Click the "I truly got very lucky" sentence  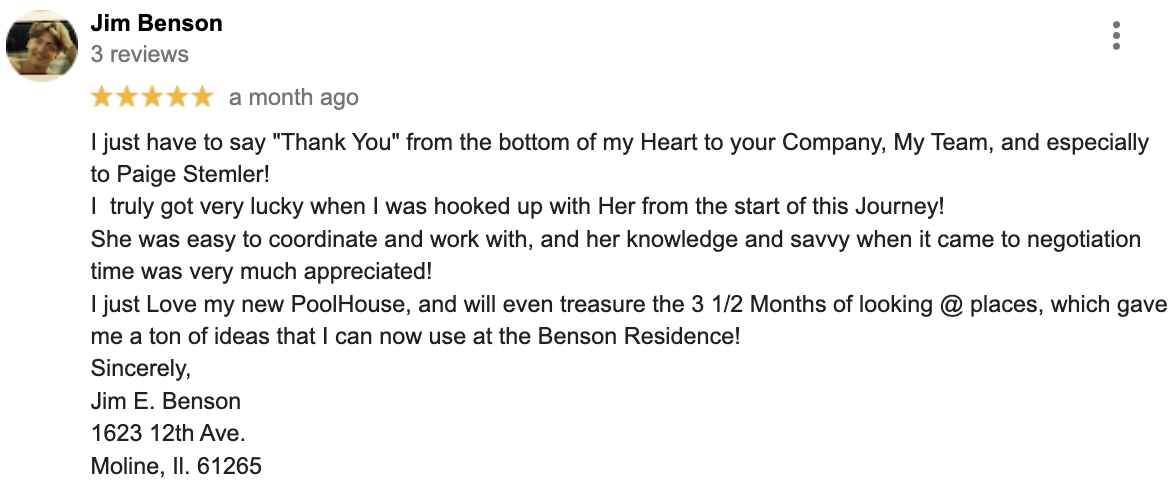[x=518, y=207]
